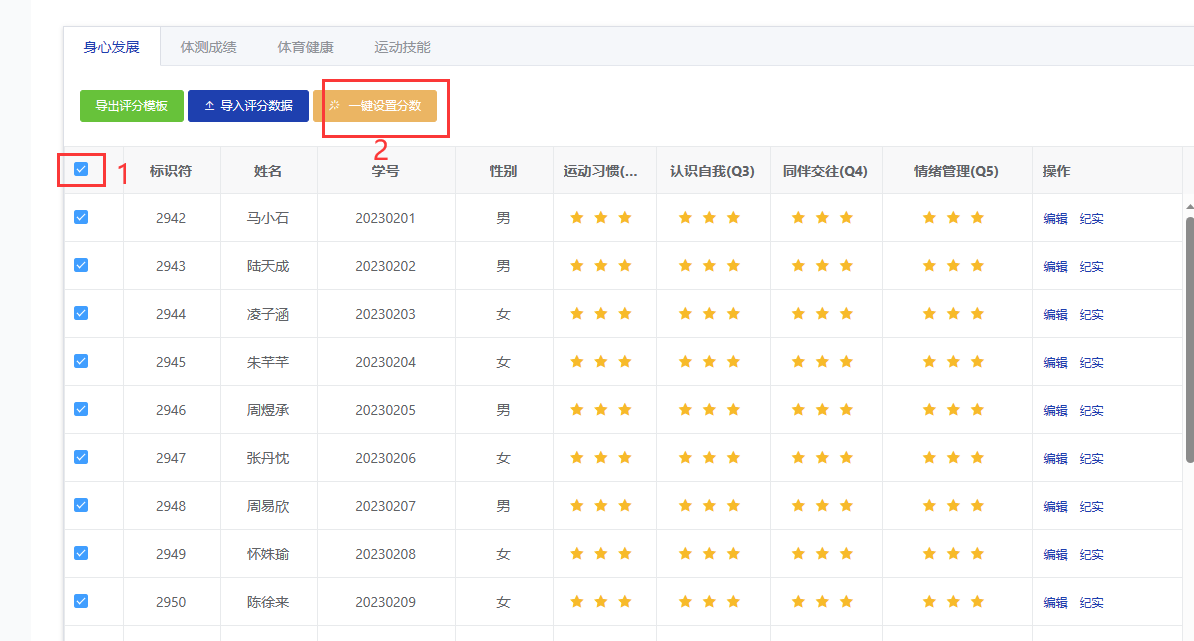The height and width of the screenshot is (641, 1194).
Task: Click the 导入评分数据 button
Action: point(248,106)
